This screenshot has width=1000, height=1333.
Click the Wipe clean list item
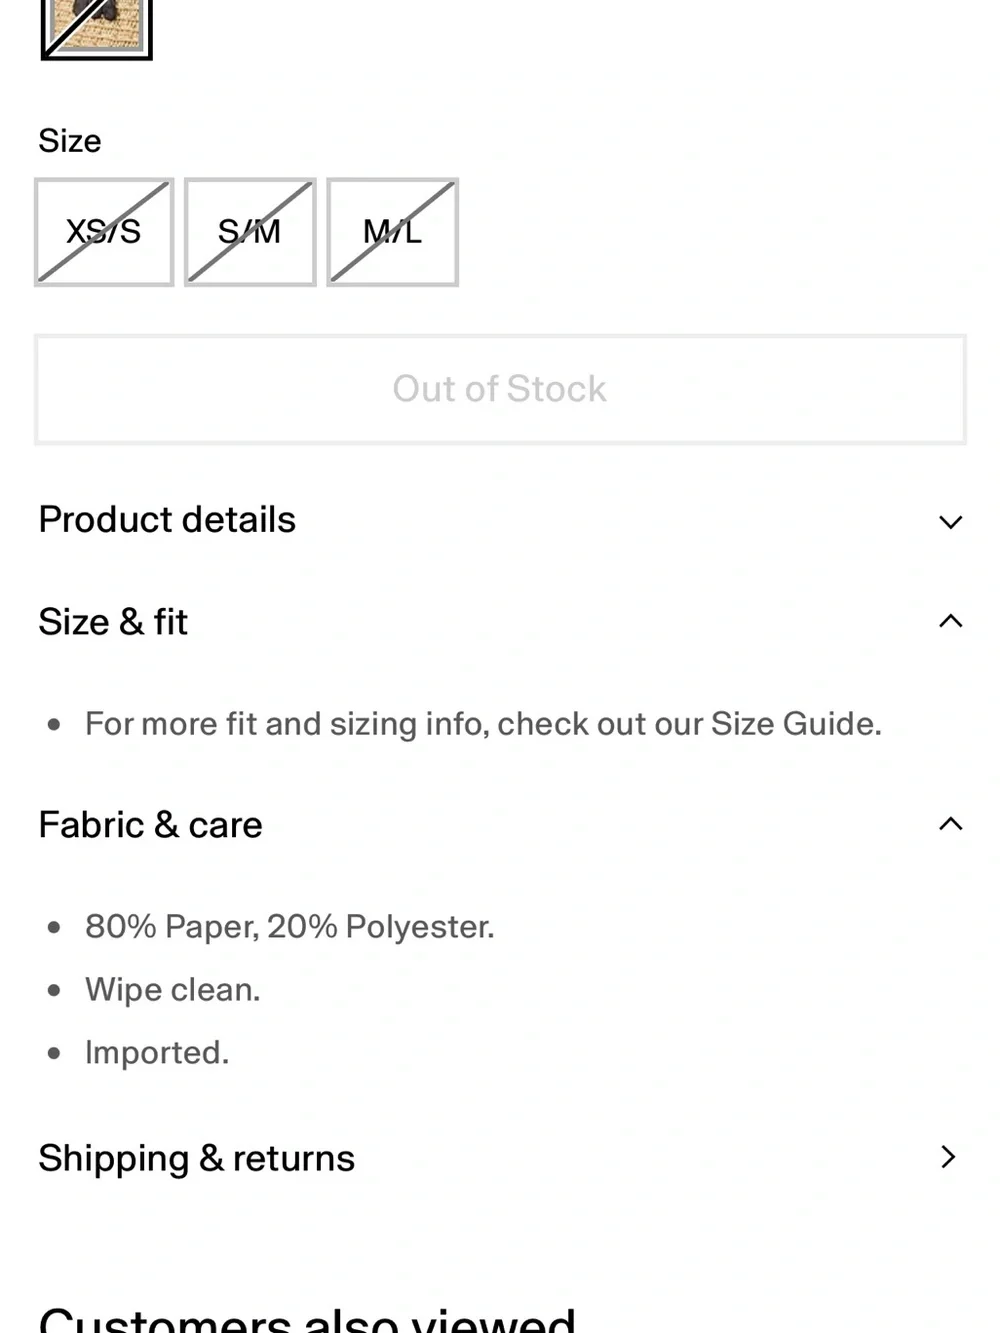172,990
